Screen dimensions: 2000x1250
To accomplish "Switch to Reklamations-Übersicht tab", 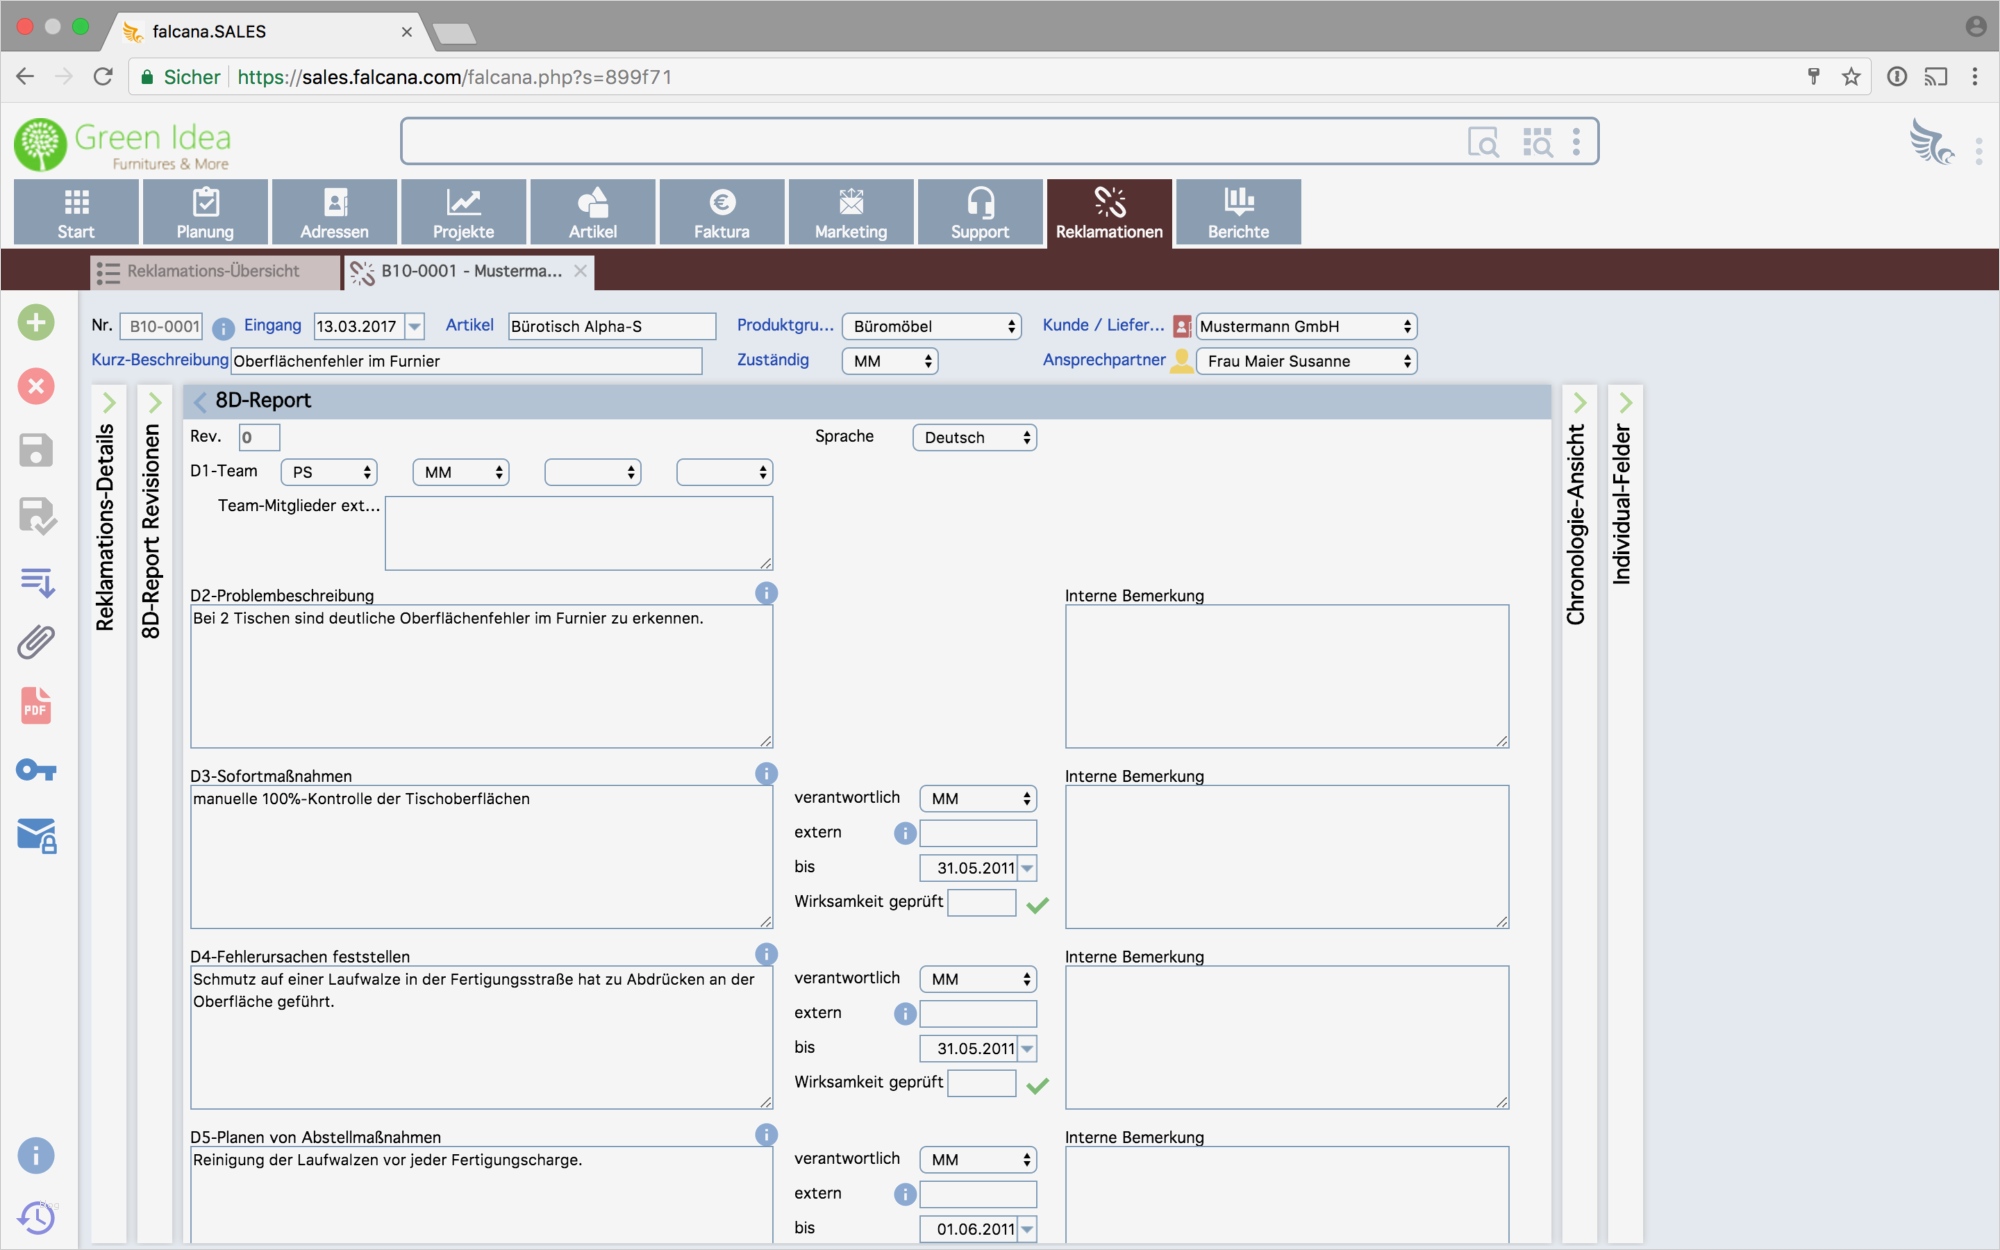I will click(x=213, y=271).
